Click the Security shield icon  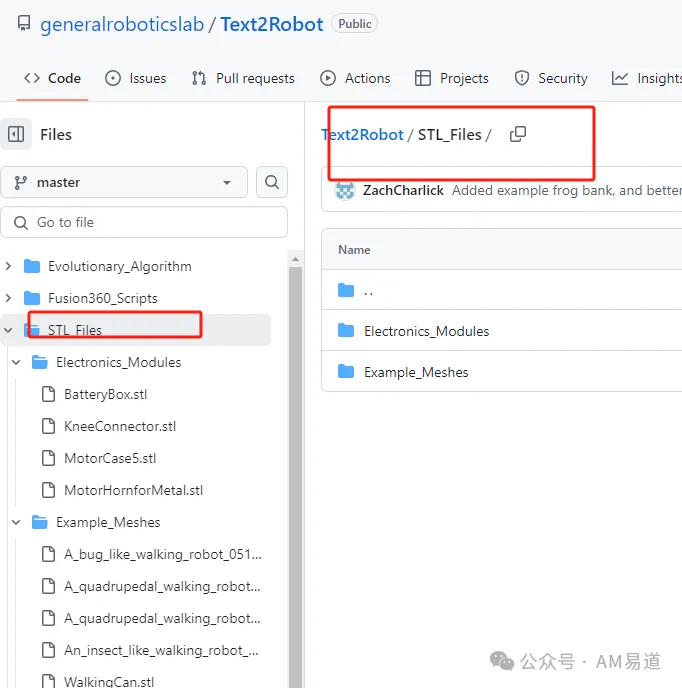click(x=521, y=78)
